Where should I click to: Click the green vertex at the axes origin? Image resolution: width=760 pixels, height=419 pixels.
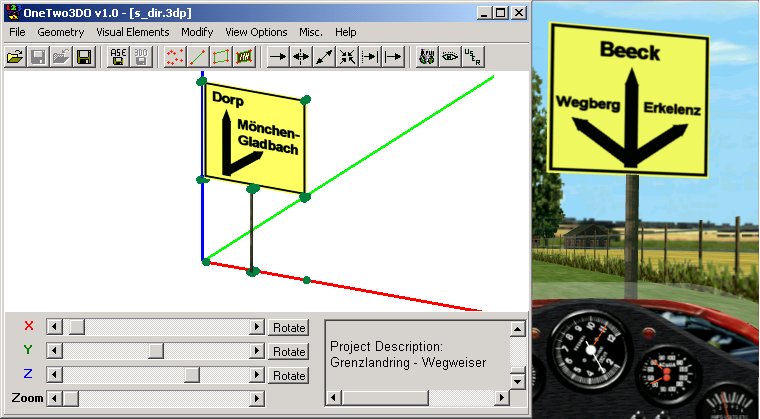[206, 262]
